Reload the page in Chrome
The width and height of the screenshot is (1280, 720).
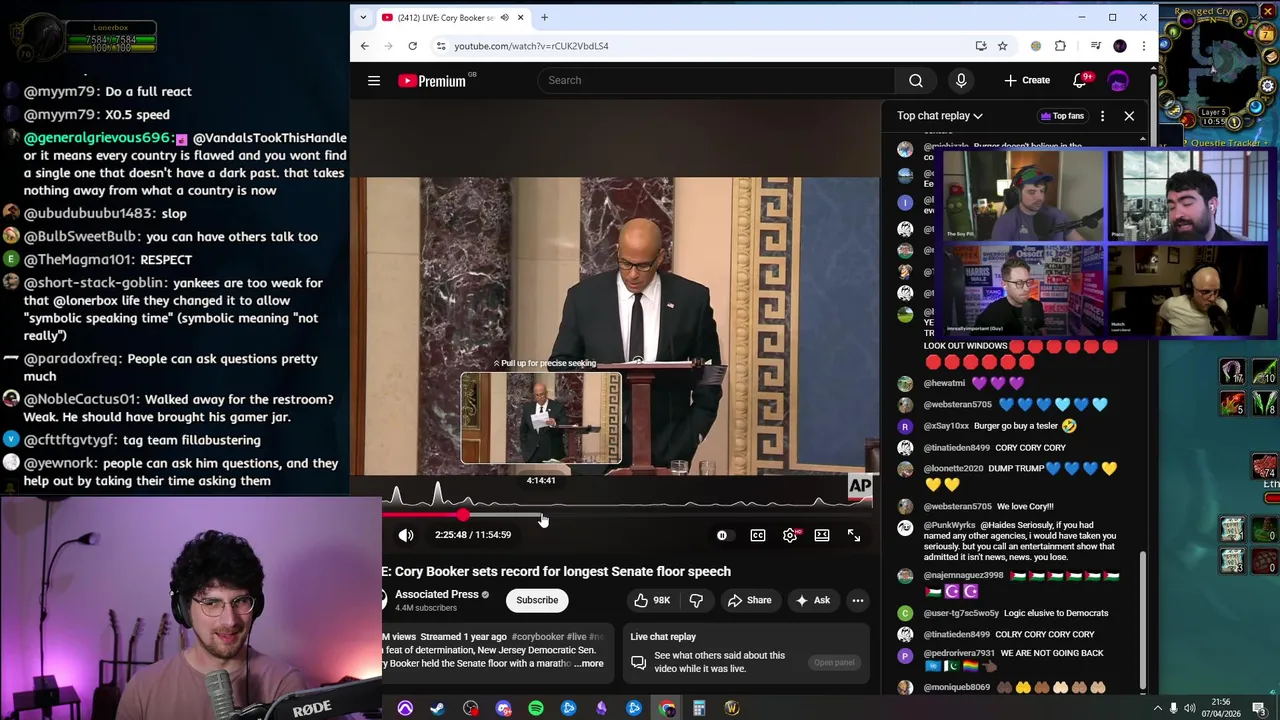(412, 46)
